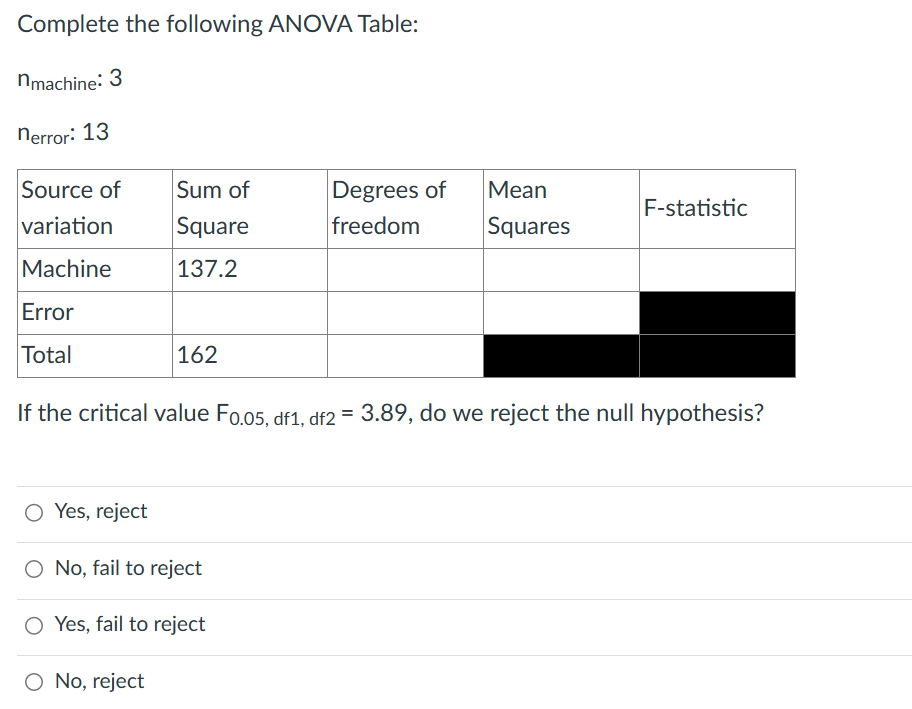Click the empty Error degrees of freedom cell

[405, 313]
